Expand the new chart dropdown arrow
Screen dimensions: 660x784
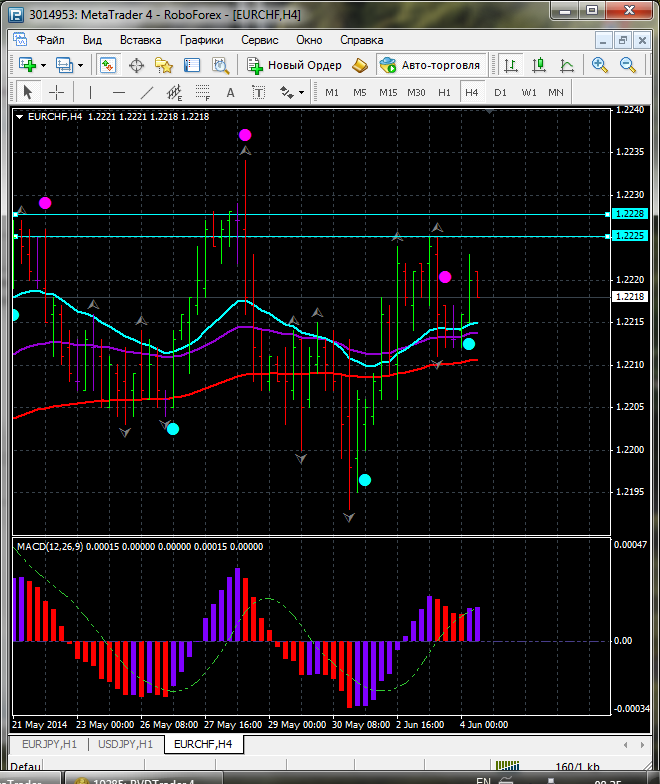pos(42,65)
